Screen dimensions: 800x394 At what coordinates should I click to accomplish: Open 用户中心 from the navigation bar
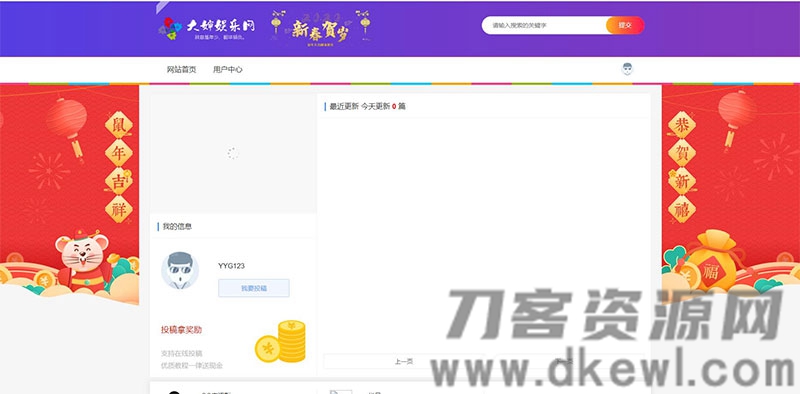tap(228, 69)
